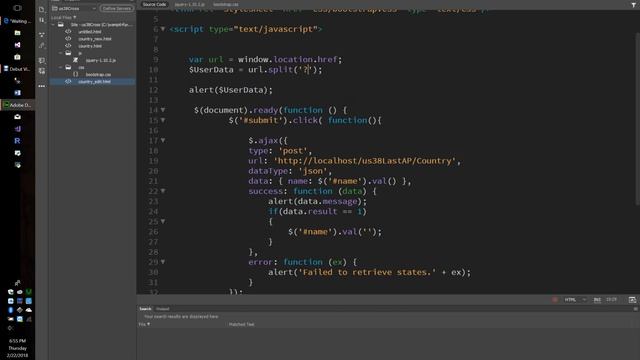Click the Collapse Full Tag toolbar icon
Viewport: 640px width, 360px height.
42,35
